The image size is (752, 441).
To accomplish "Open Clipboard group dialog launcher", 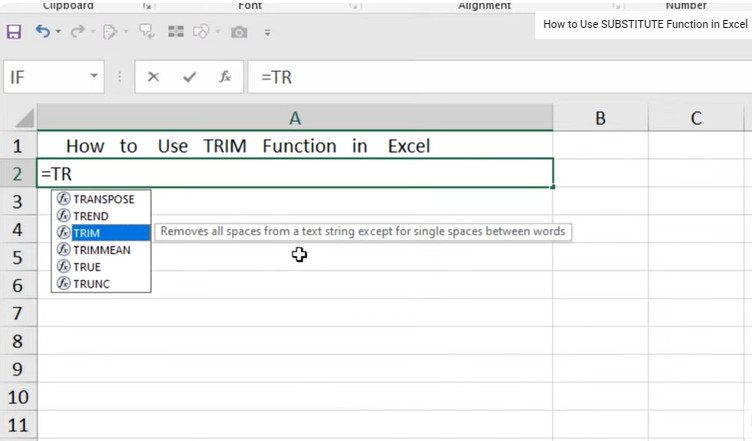I will (147, 6).
